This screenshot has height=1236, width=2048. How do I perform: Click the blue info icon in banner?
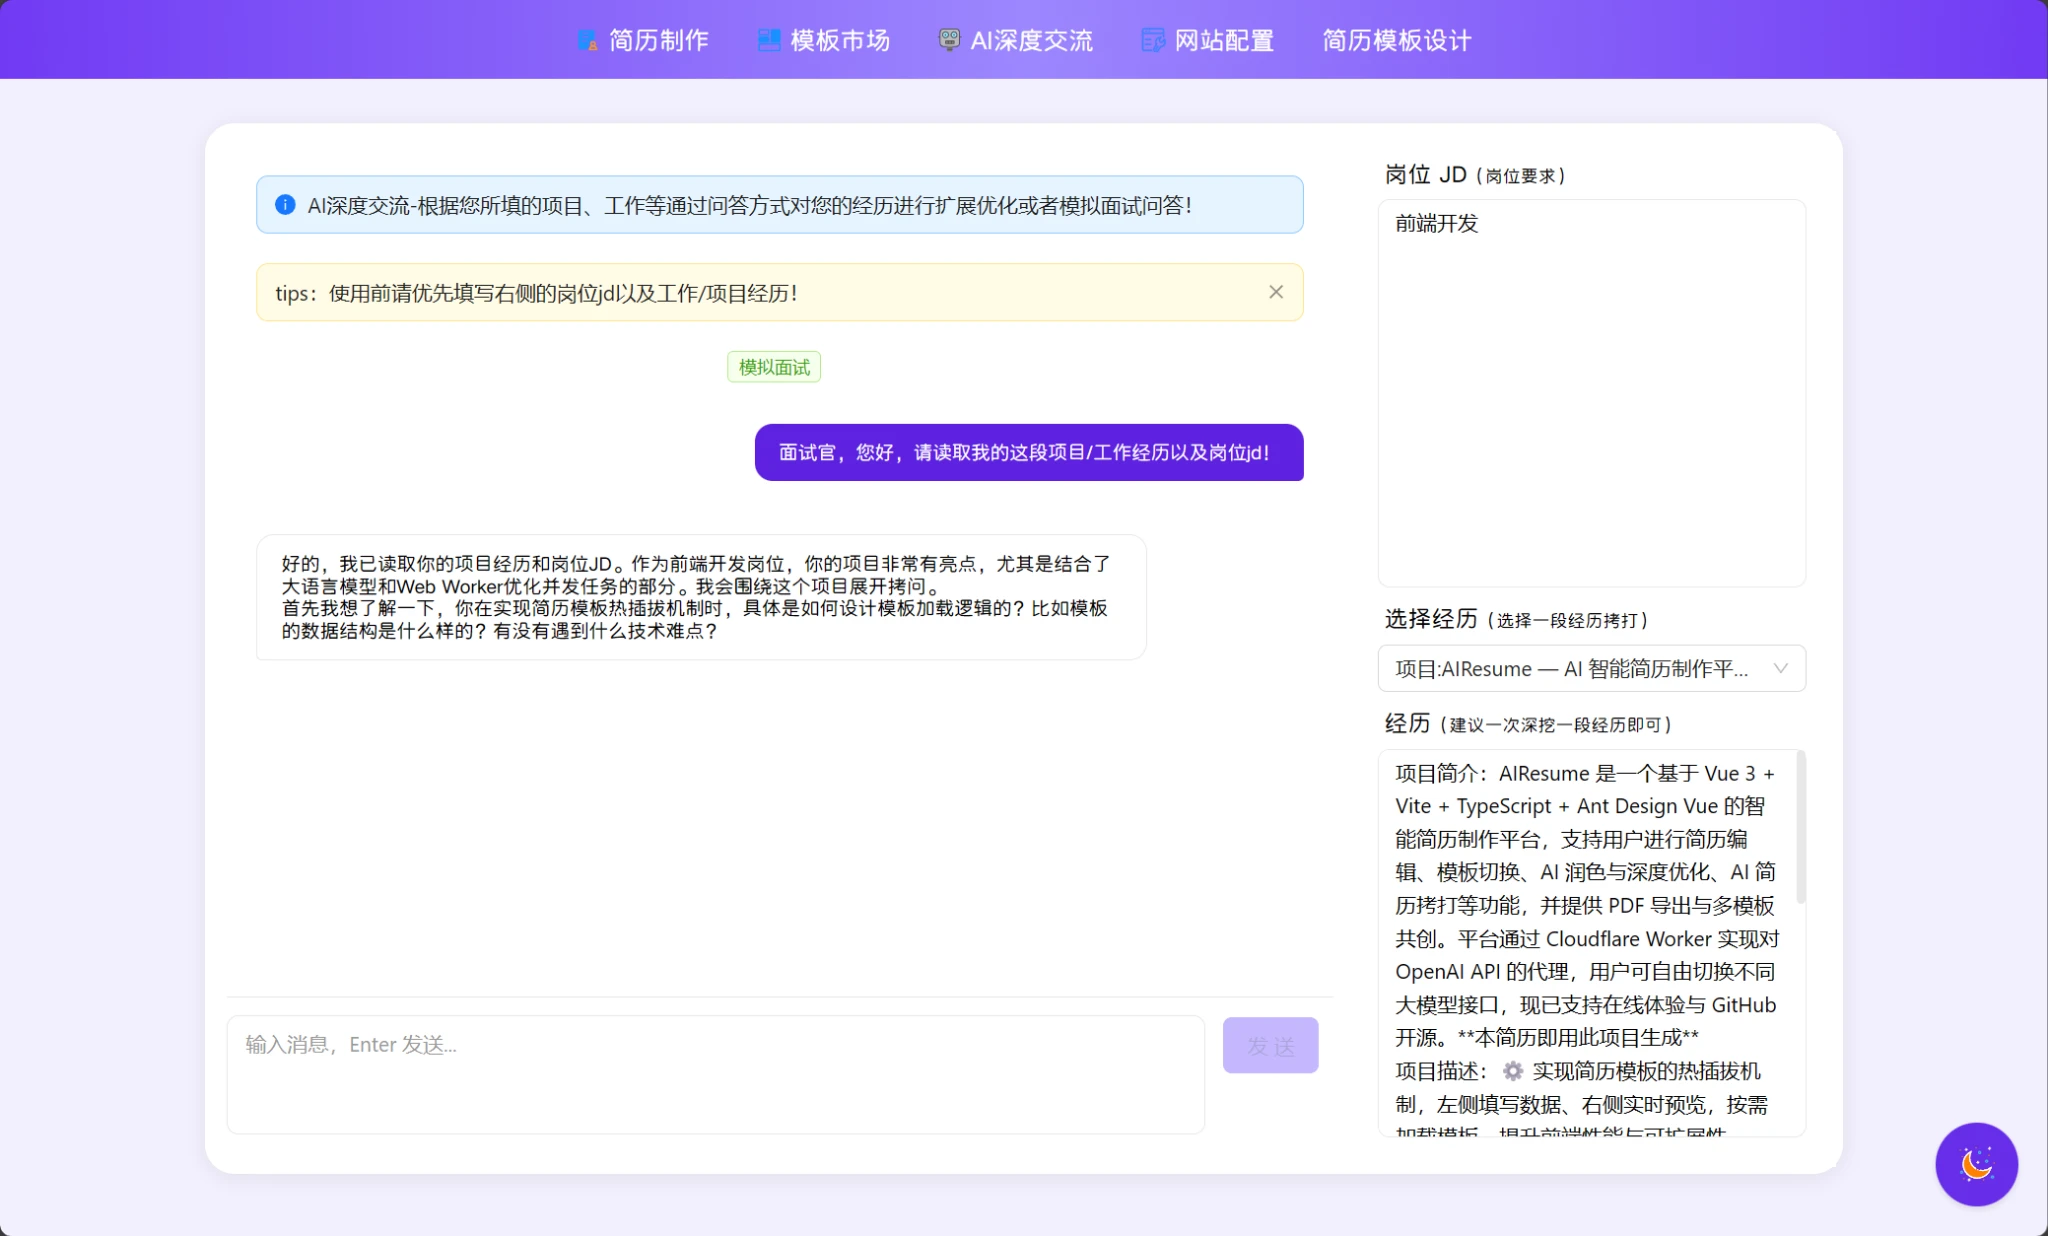[285, 205]
